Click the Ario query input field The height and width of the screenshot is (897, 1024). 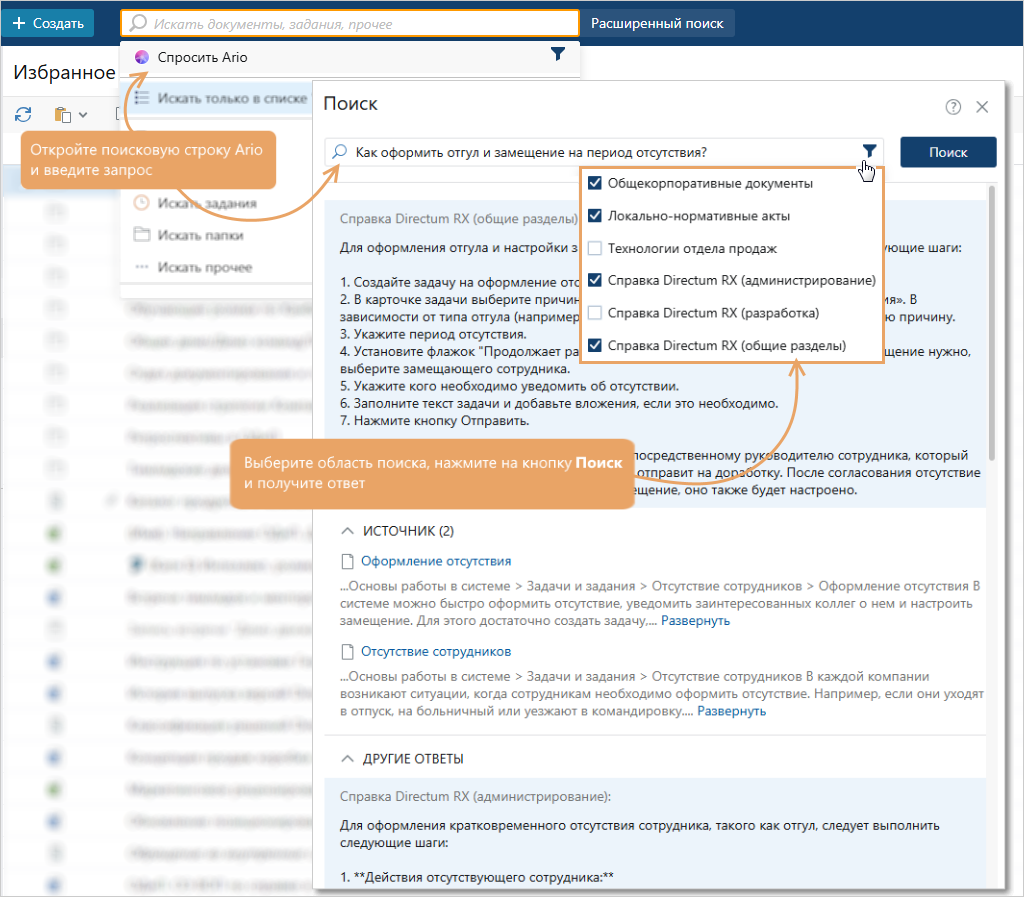point(604,152)
